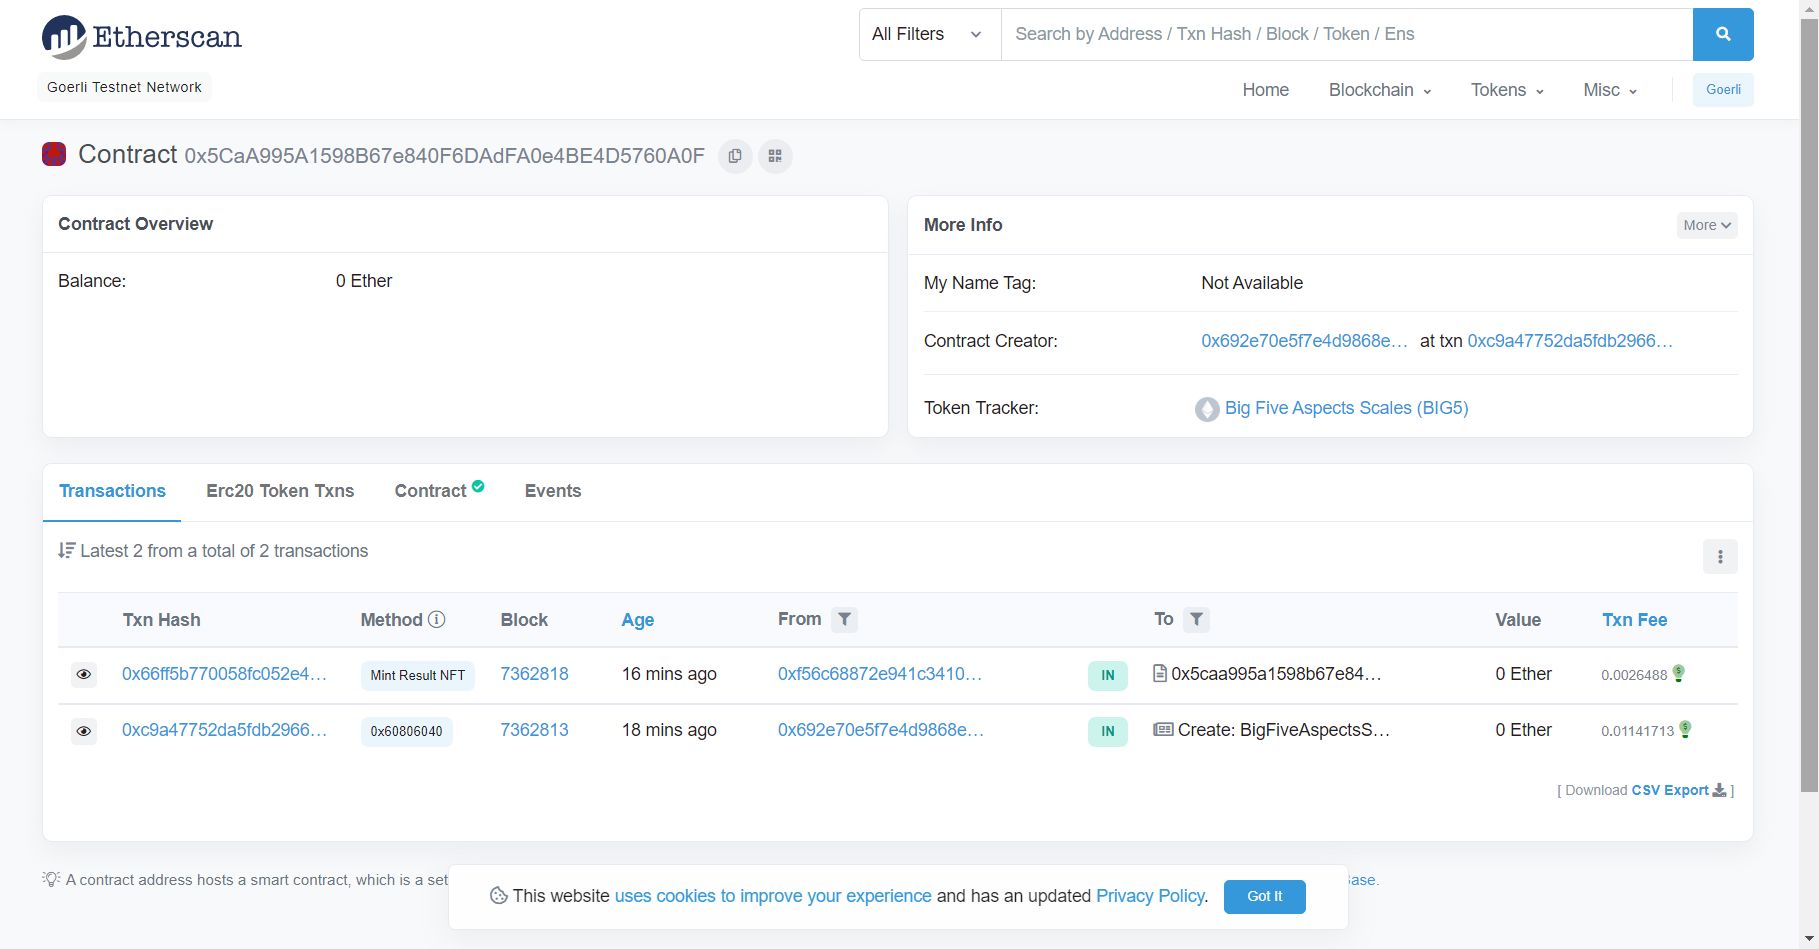Viewport: 1819px width, 949px height.
Task: Click the Txn Fee column header
Action: [x=1634, y=620]
